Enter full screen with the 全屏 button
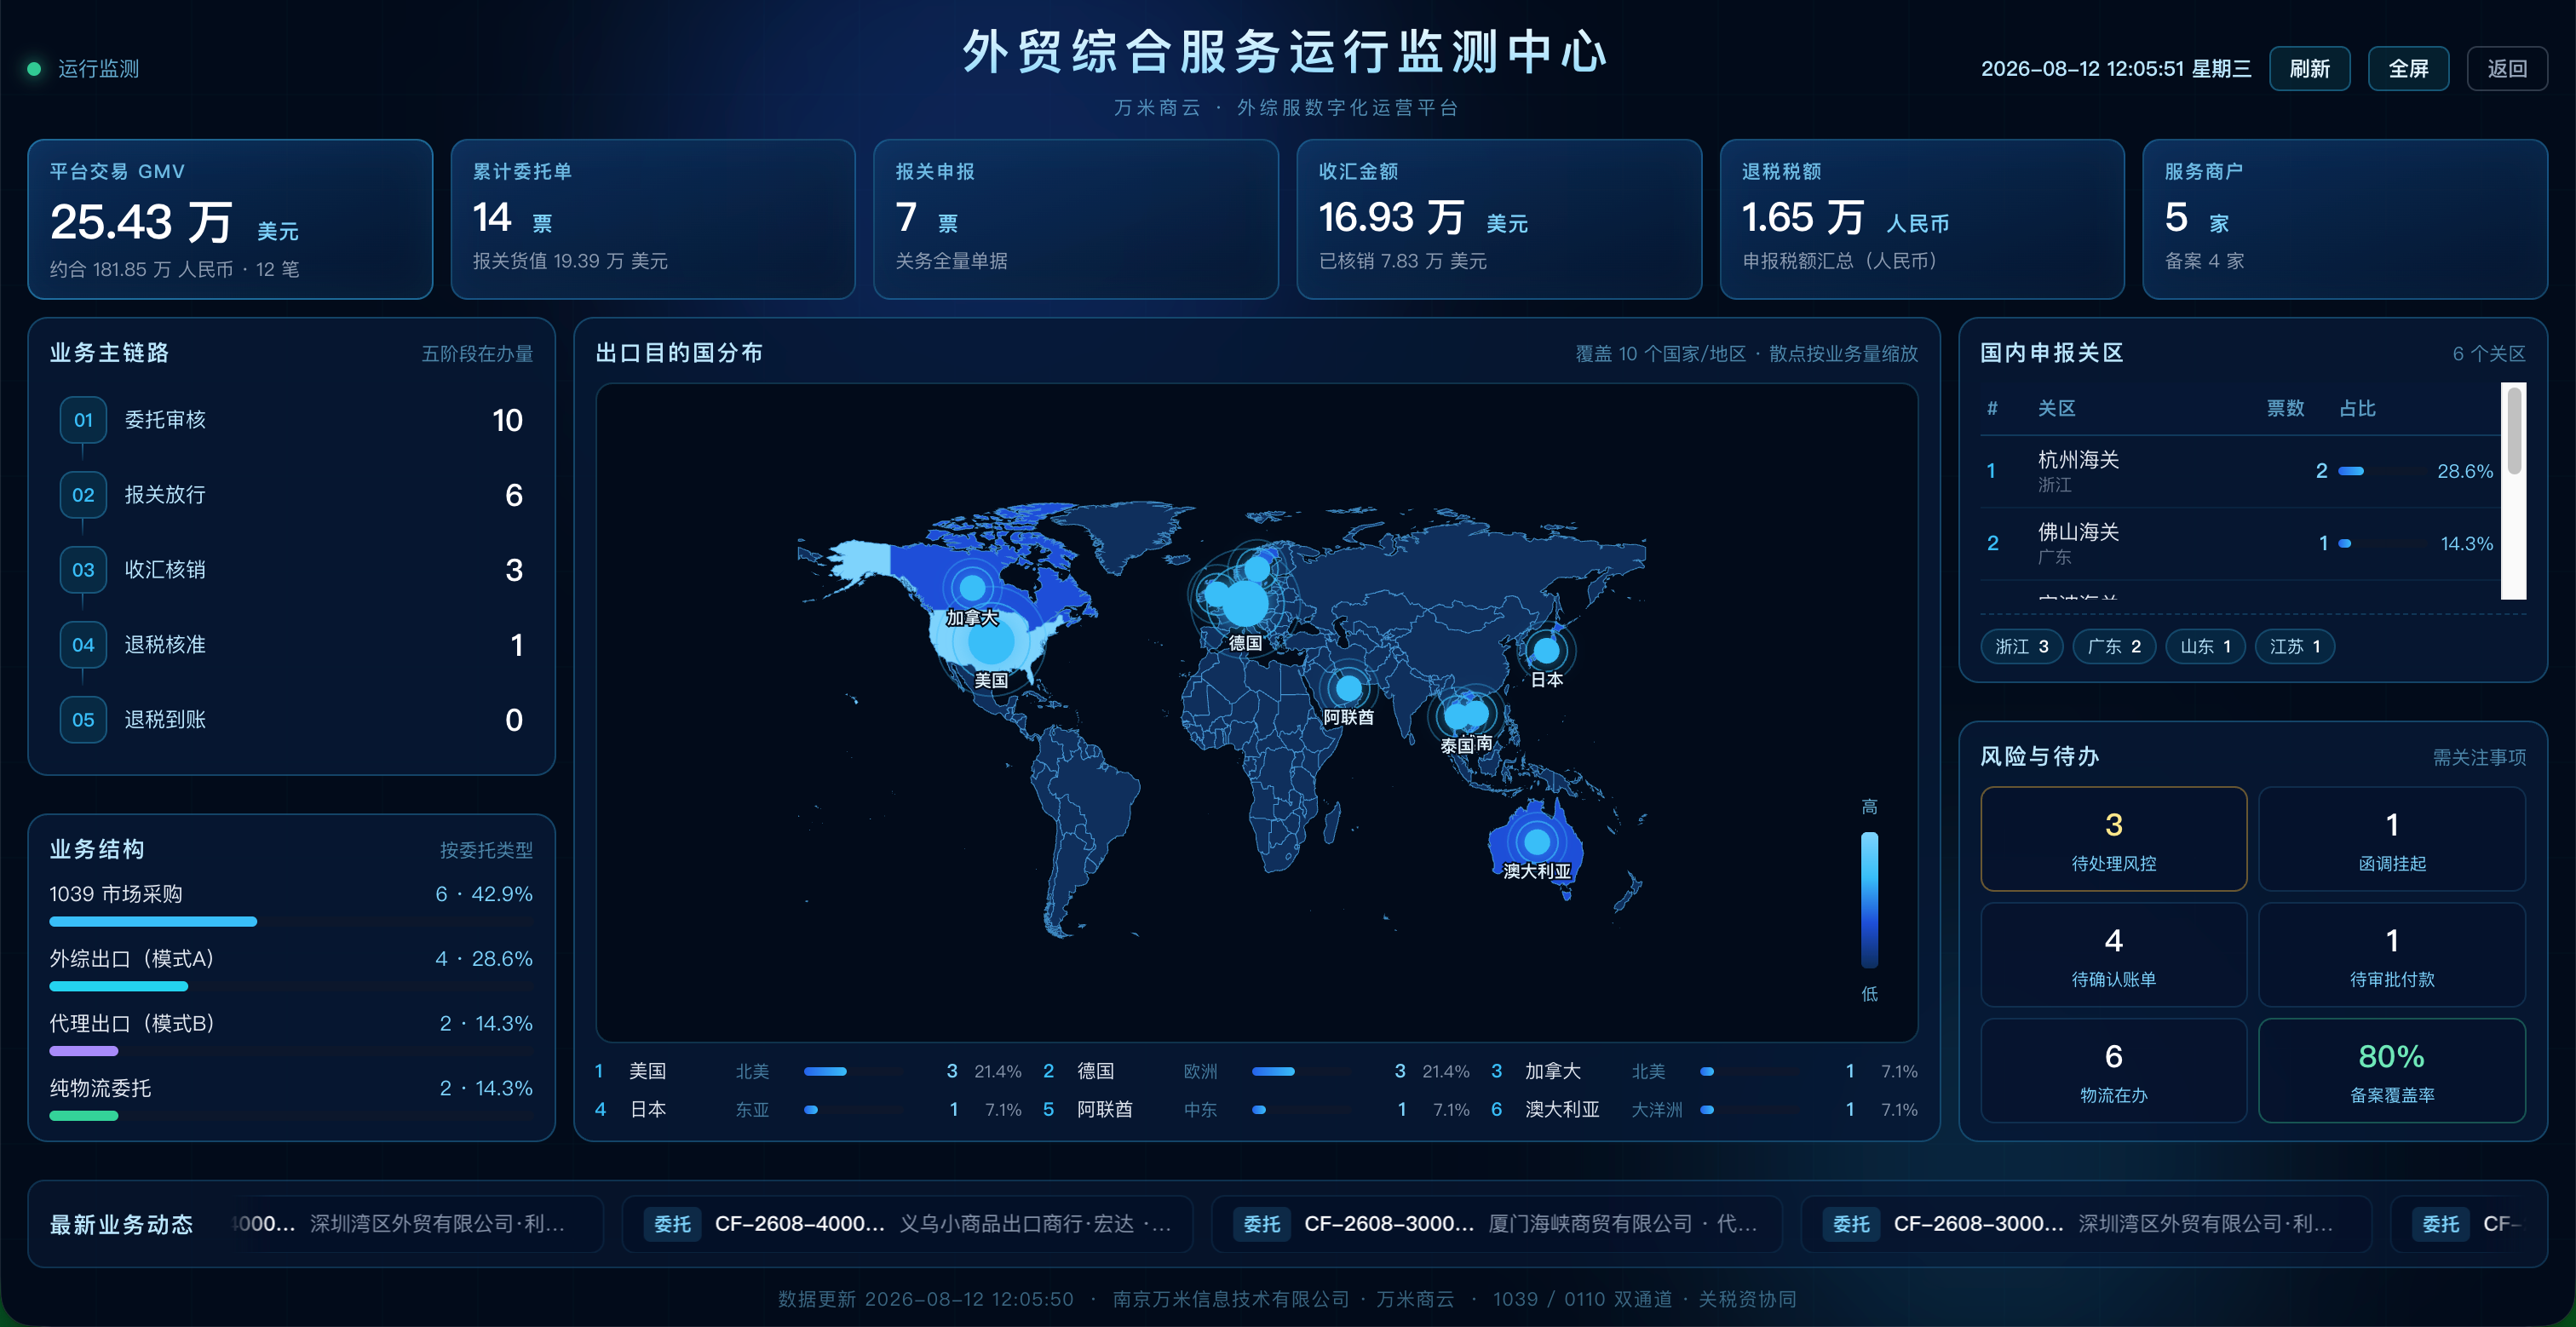 [x=2408, y=69]
